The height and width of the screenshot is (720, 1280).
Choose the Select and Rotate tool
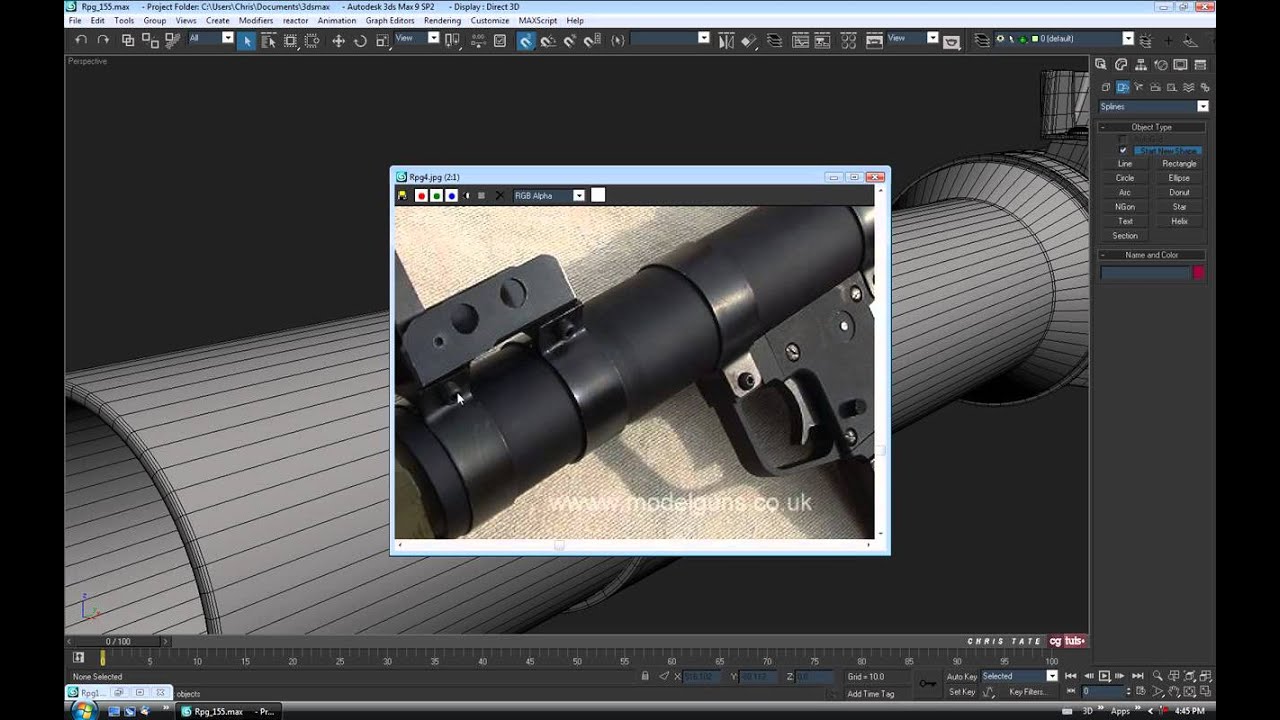[x=360, y=40]
